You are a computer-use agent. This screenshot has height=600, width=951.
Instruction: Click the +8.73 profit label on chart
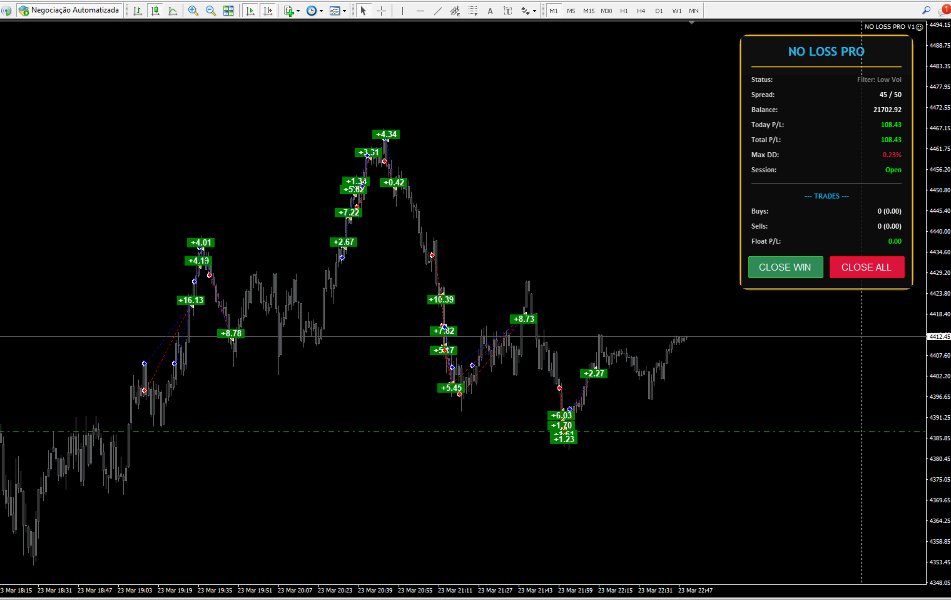coord(523,319)
